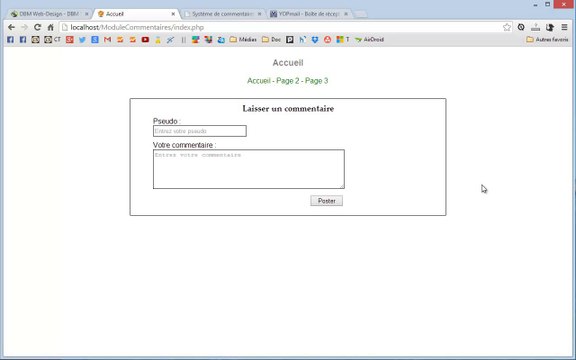
Task: Click the circular extension icon next to the star
Action: point(521,27)
